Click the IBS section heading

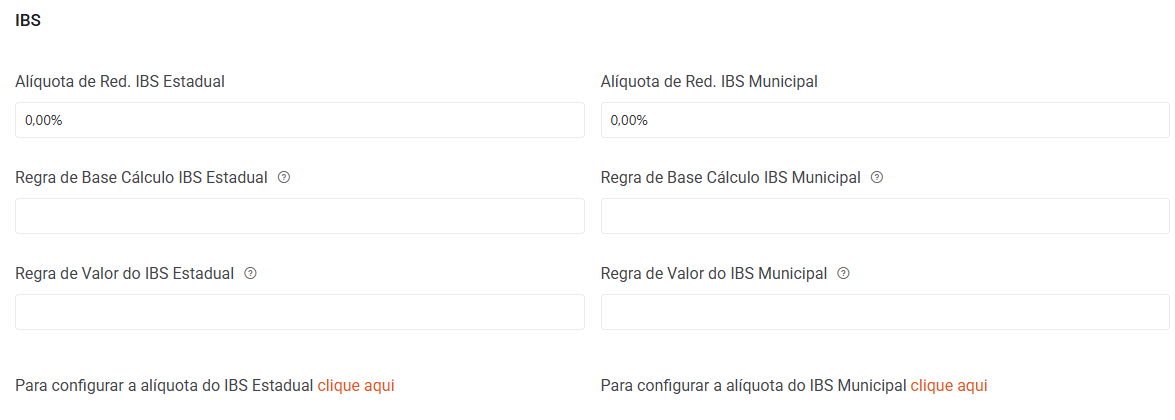(28, 20)
